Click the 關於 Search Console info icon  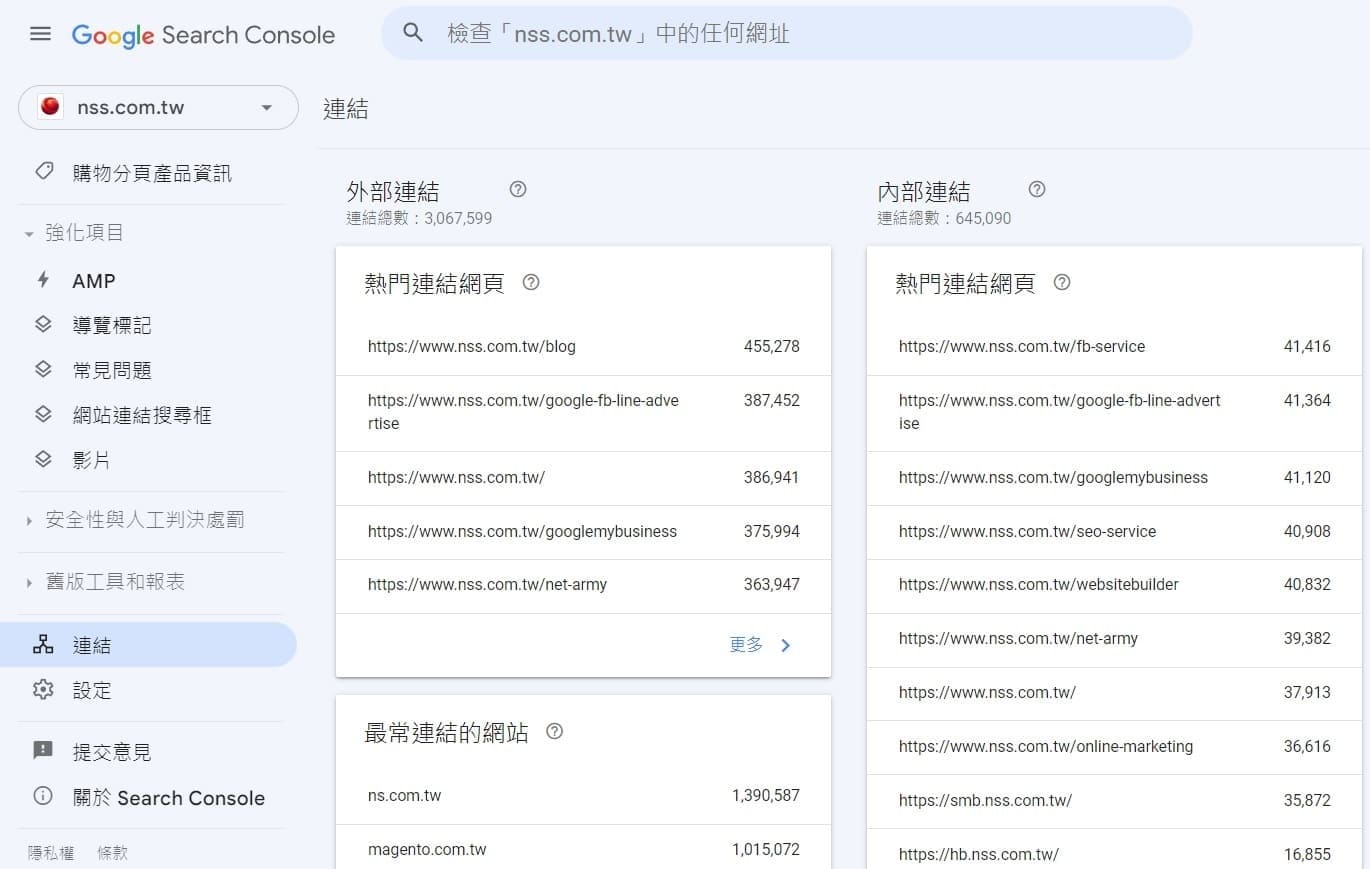click(x=43, y=797)
